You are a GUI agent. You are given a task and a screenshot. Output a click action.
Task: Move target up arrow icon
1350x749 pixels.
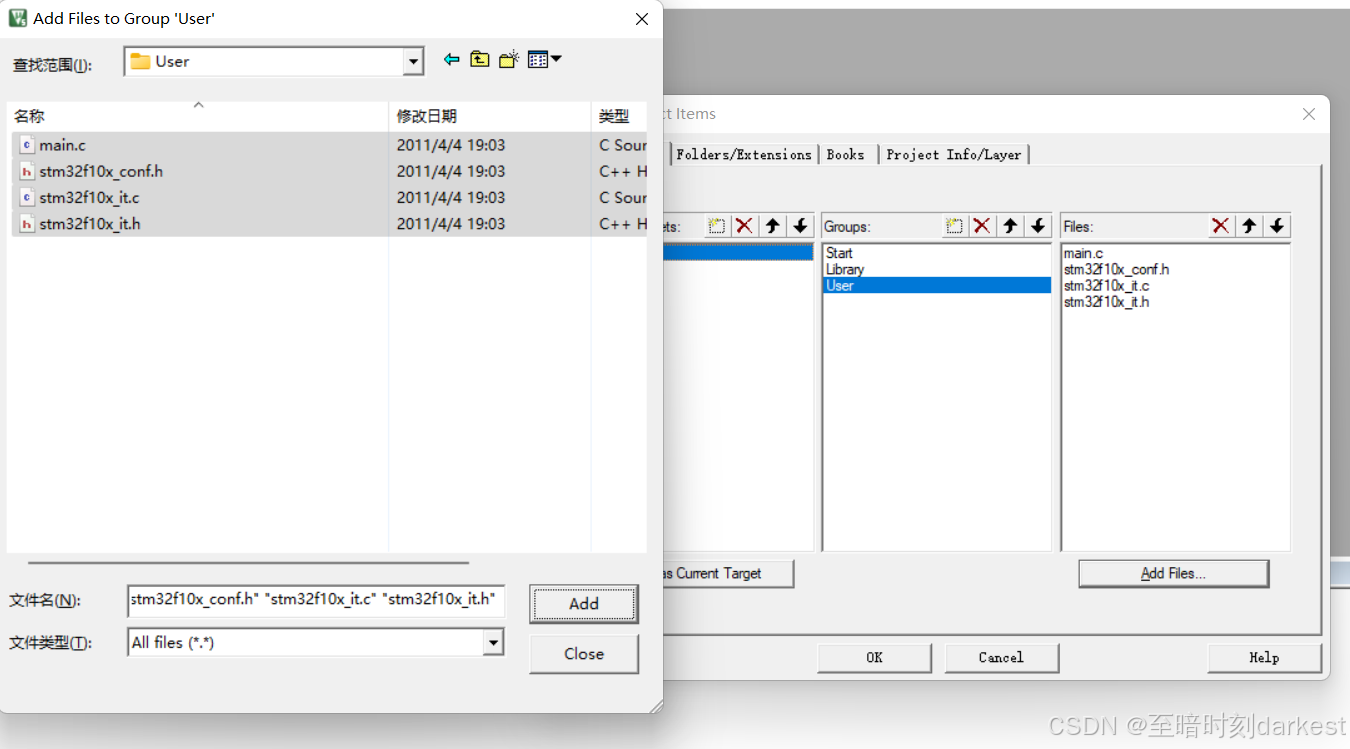pos(773,226)
